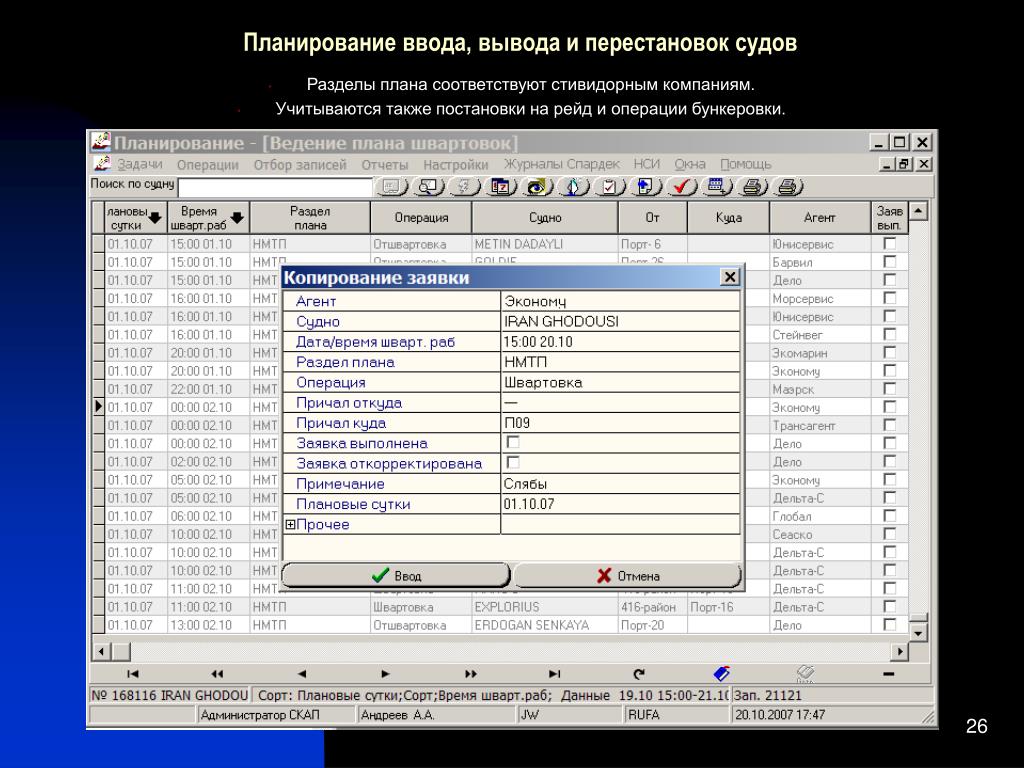1024x768 pixels.
Task: Click the refresh arrow in navigator bar
Action: click(639, 673)
